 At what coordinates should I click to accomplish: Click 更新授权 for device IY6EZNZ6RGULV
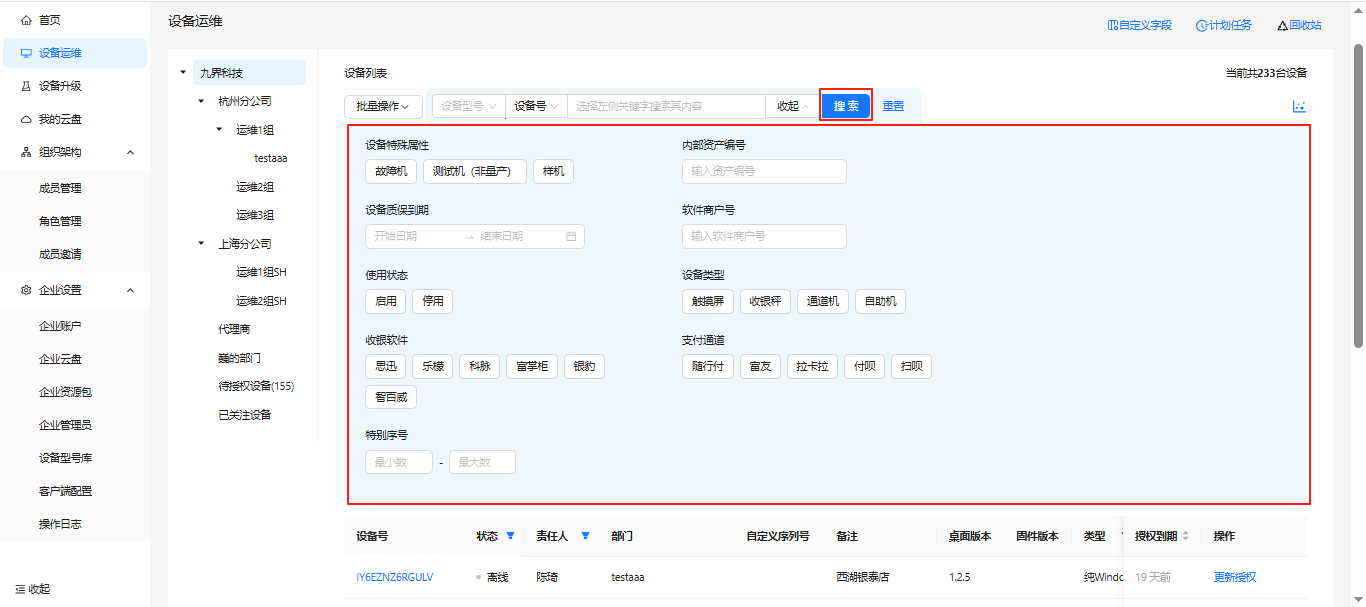coord(1235,577)
